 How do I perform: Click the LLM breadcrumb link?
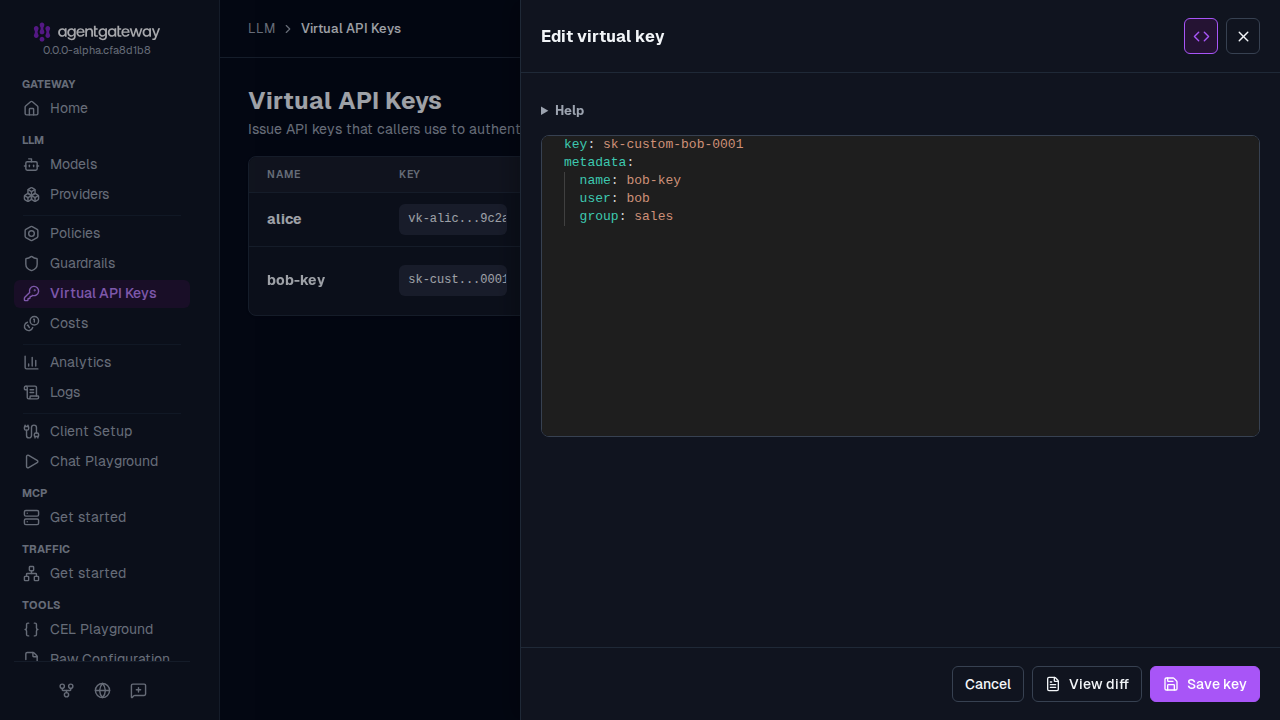click(x=261, y=28)
